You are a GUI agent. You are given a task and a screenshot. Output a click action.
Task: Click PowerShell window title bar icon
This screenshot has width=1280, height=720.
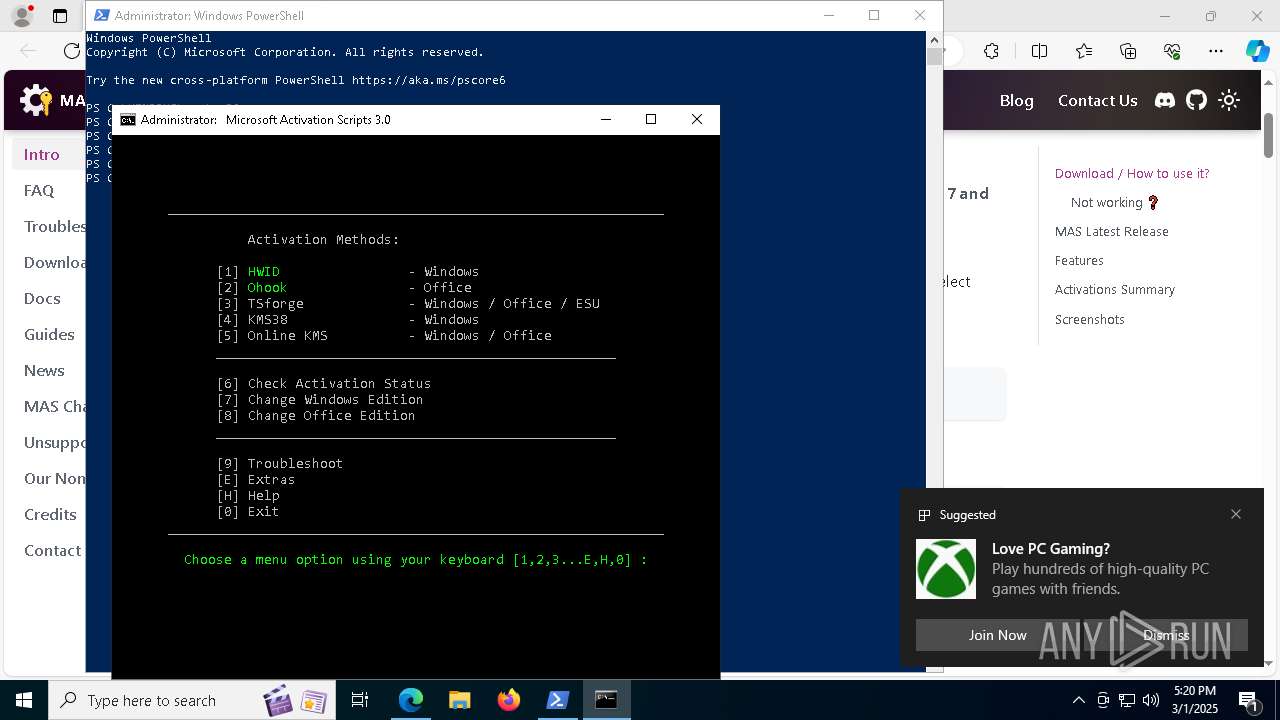pos(100,15)
